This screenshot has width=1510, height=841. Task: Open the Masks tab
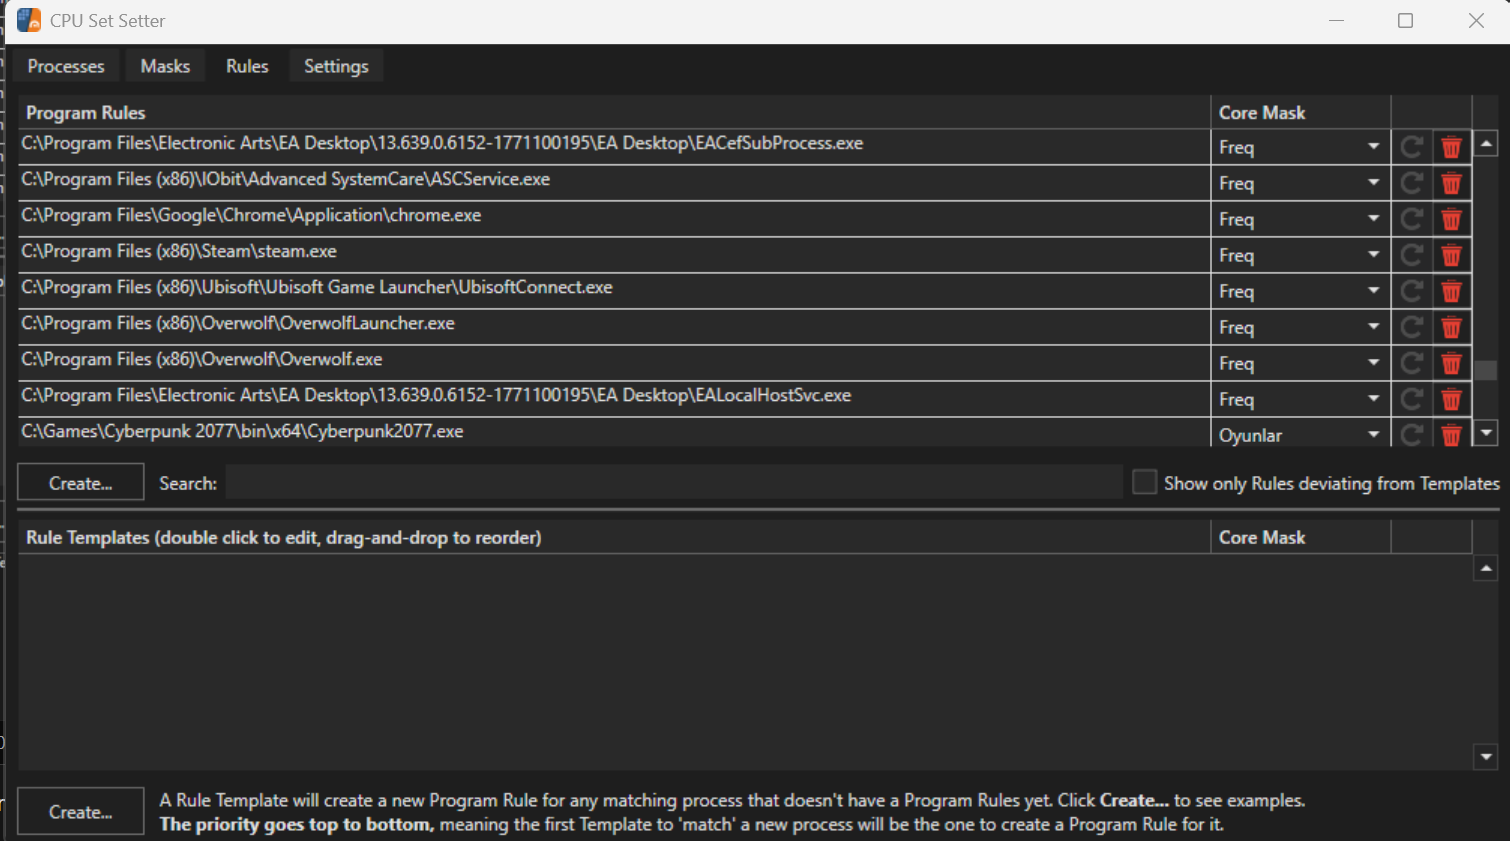[x=165, y=66]
